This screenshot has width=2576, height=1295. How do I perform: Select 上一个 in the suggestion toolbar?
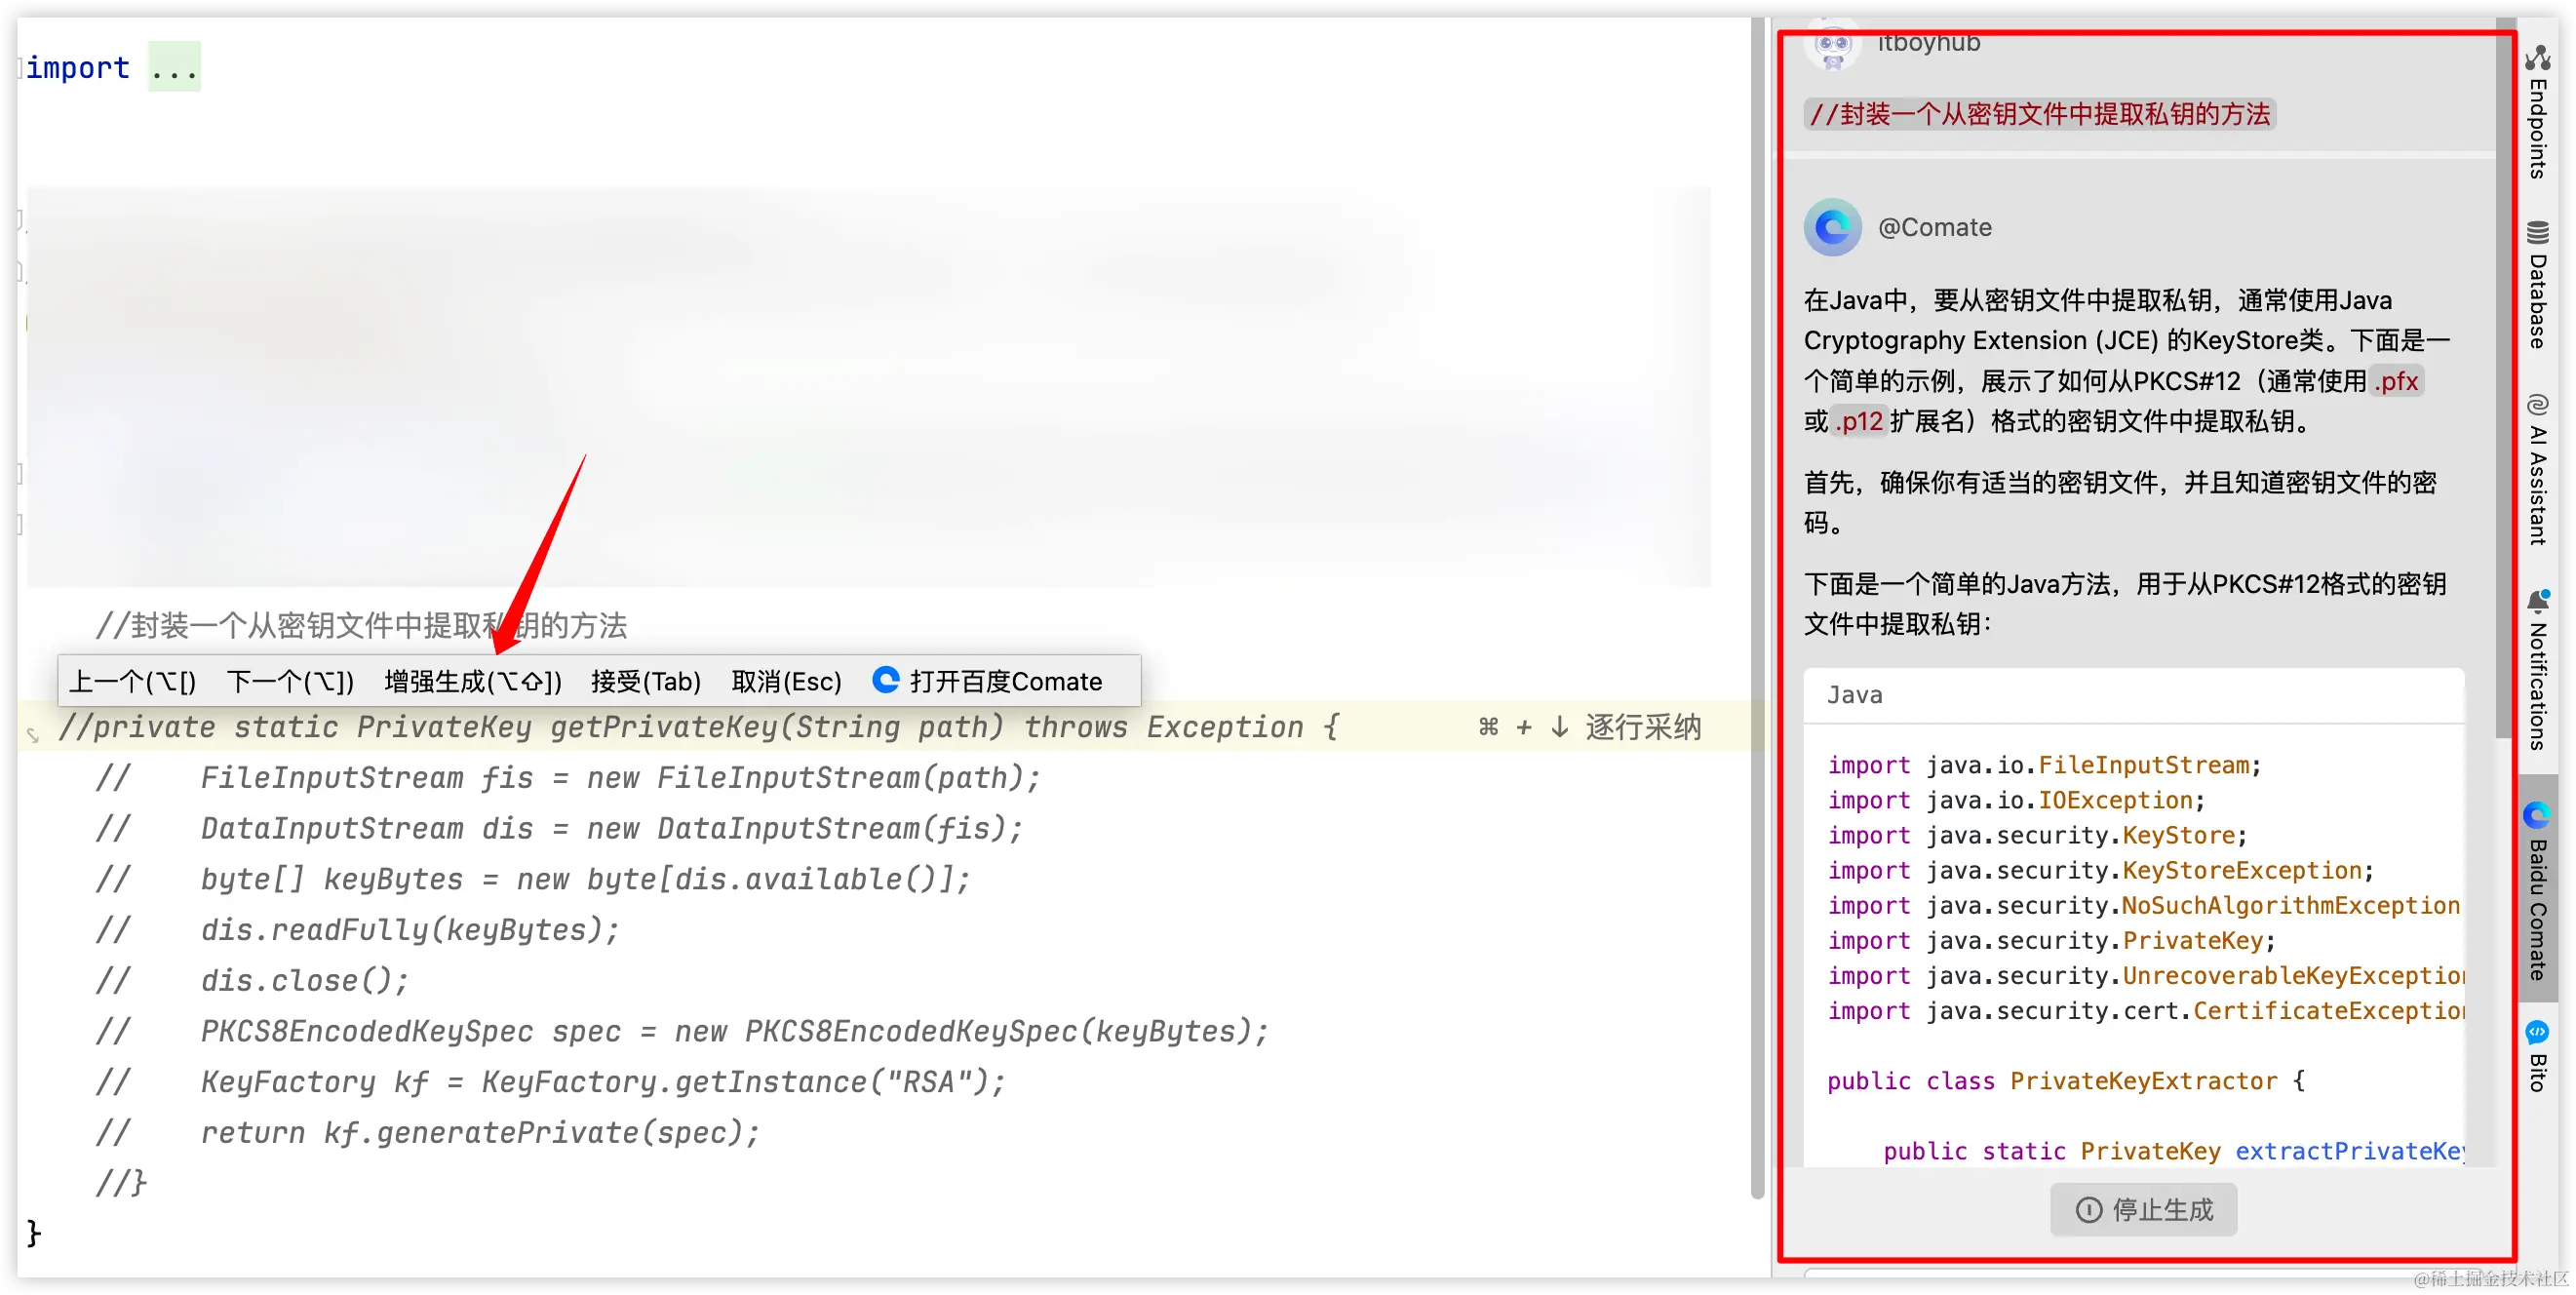coord(132,682)
